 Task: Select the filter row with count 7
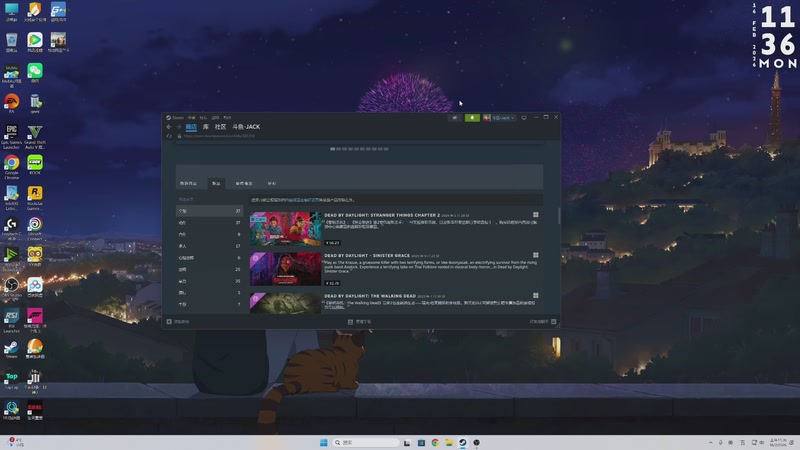(x=210, y=305)
